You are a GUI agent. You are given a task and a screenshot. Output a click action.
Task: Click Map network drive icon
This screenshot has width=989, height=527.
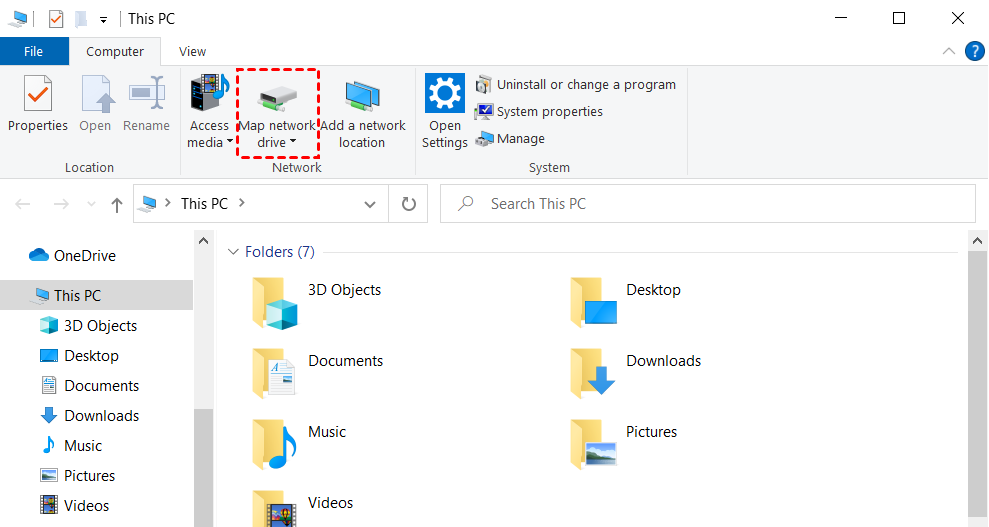pos(278,97)
